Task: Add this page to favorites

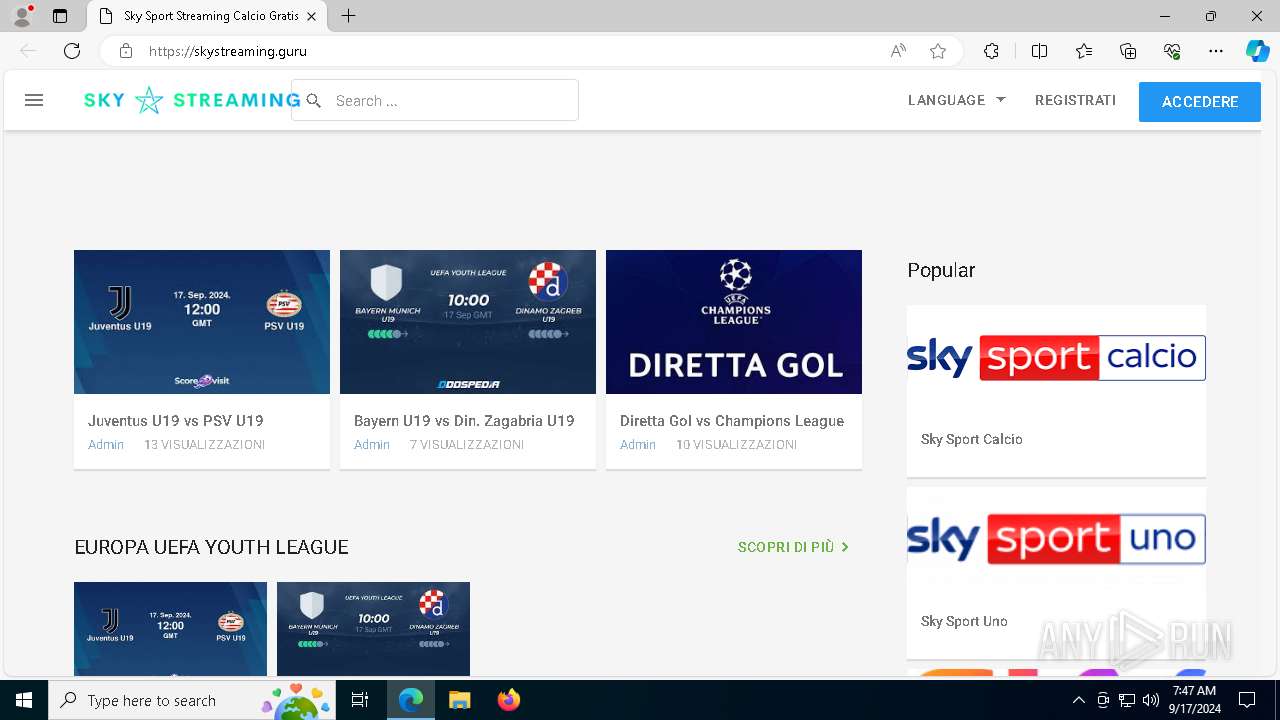Action: click(x=938, y=51)
